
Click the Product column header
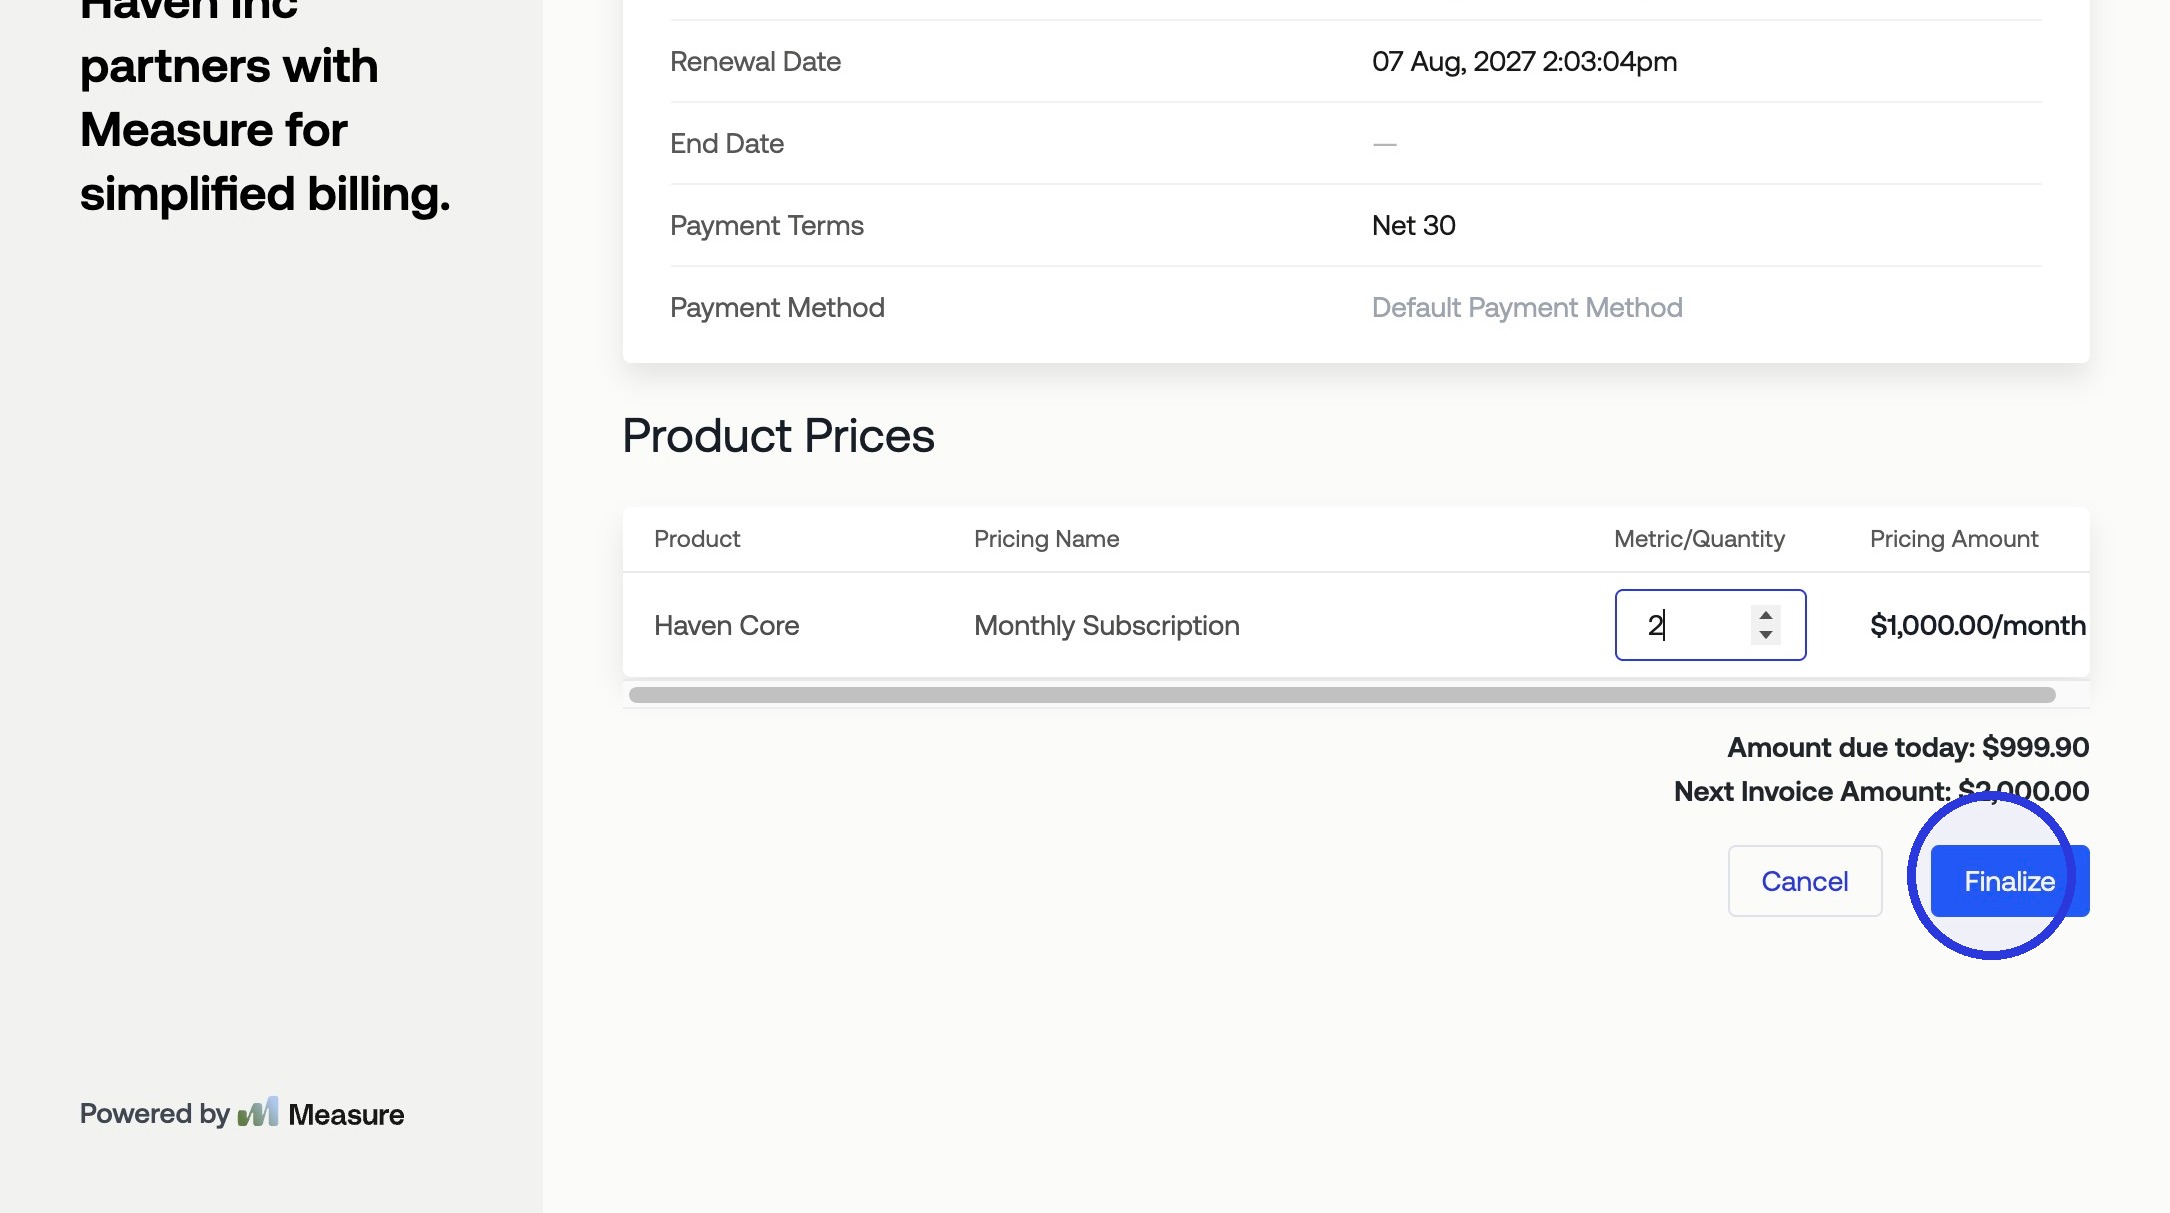(697, 539)
